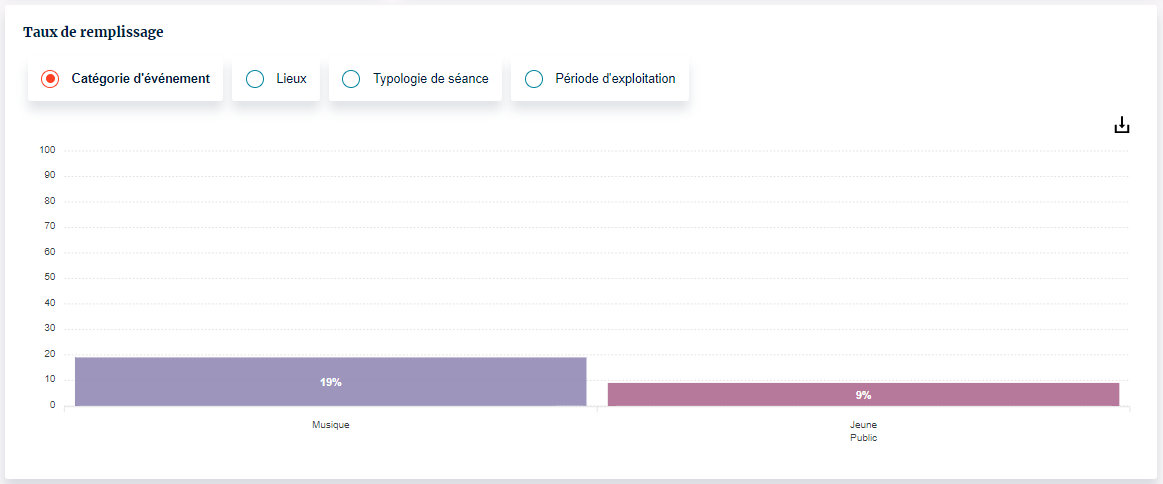Choose the Lieux radio option

tap(255, 79)
